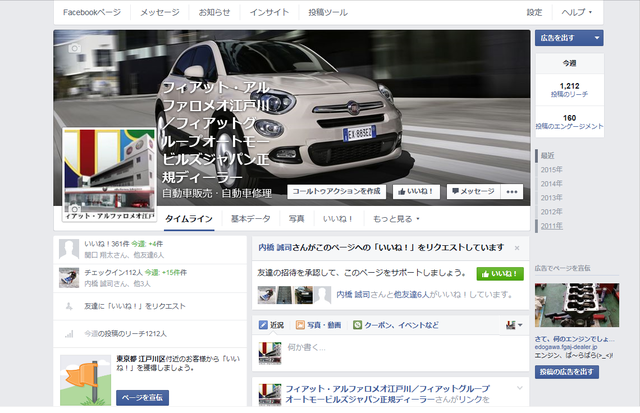Jump to 最近 on timeline

[547, 155]
